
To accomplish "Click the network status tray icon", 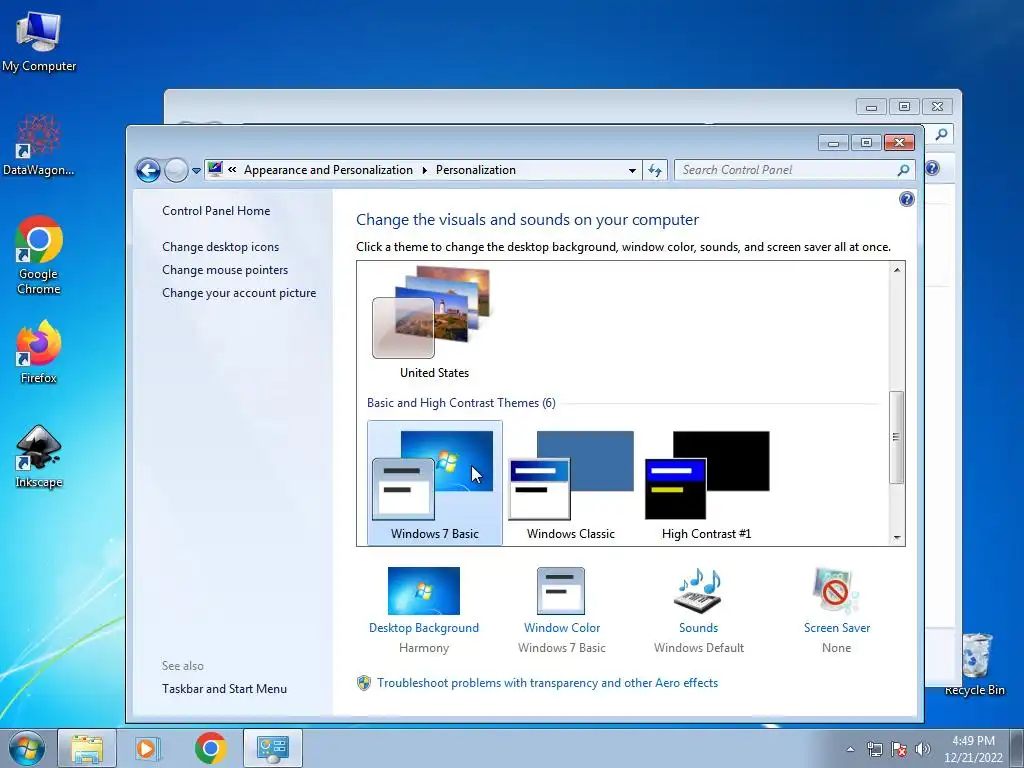I will [x=874, y=749].
